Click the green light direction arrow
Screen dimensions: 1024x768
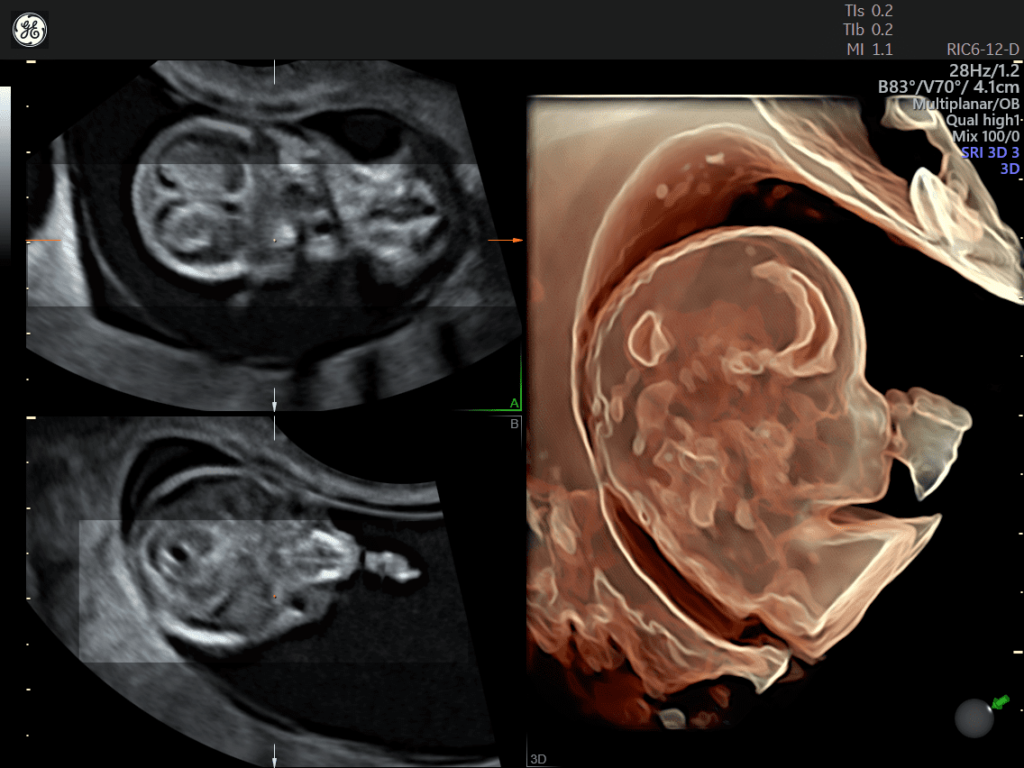(999, 703)
